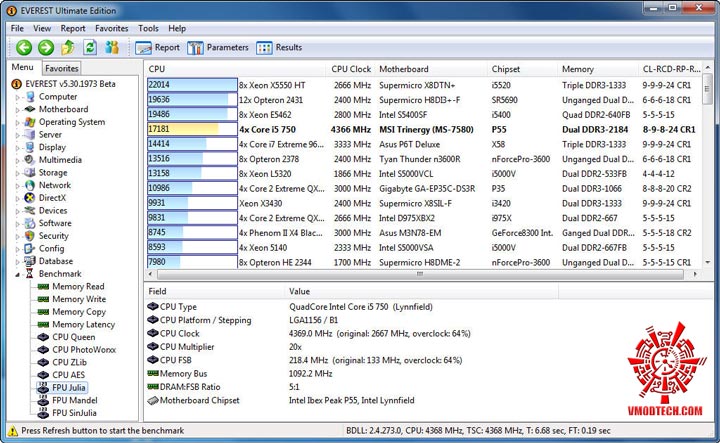720x443 pixels.
Task: Sort by the CPU Clock column header
Action: point(350,69)
